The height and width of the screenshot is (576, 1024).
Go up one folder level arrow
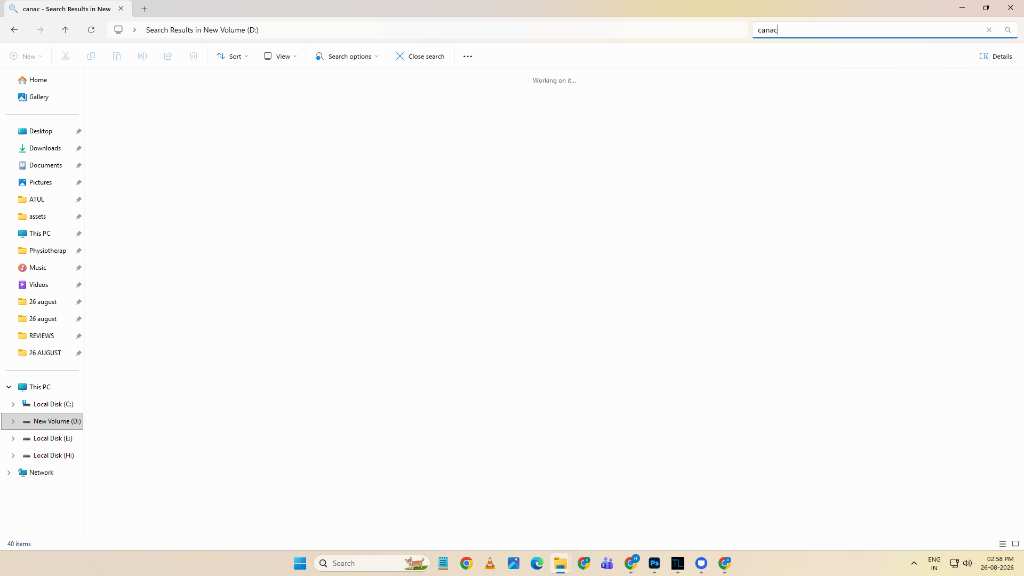pyautogui.click(x=65, y=30)
